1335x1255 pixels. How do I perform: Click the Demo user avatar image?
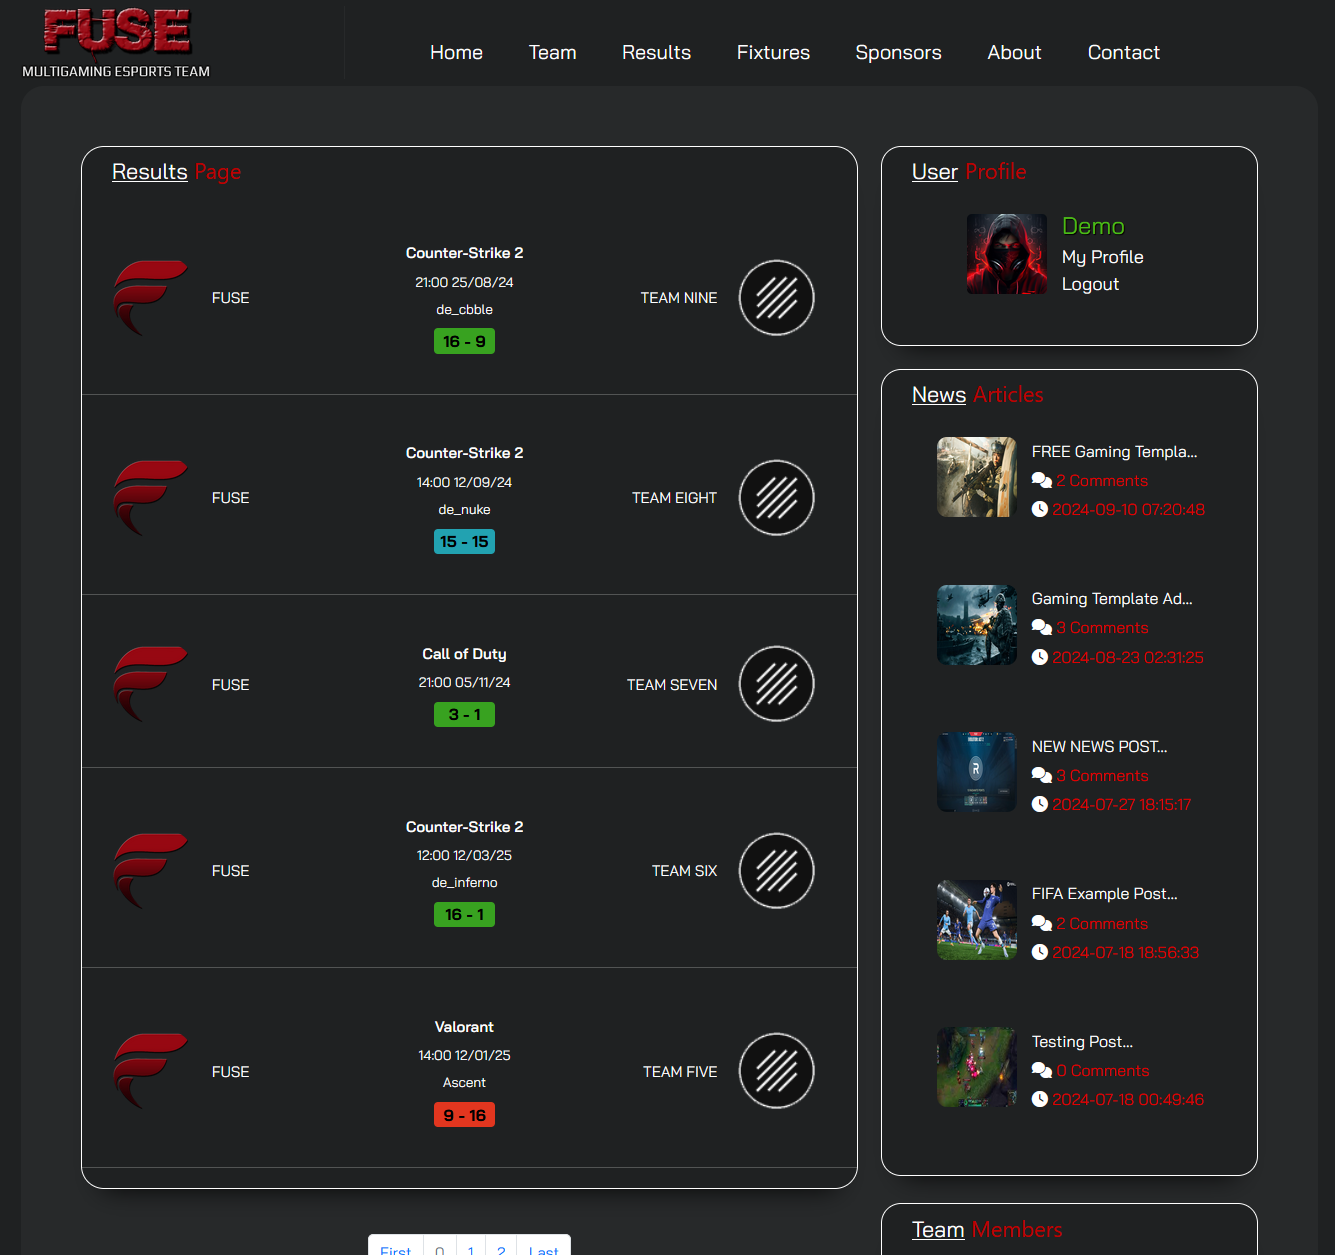(x=1007, y=254)
